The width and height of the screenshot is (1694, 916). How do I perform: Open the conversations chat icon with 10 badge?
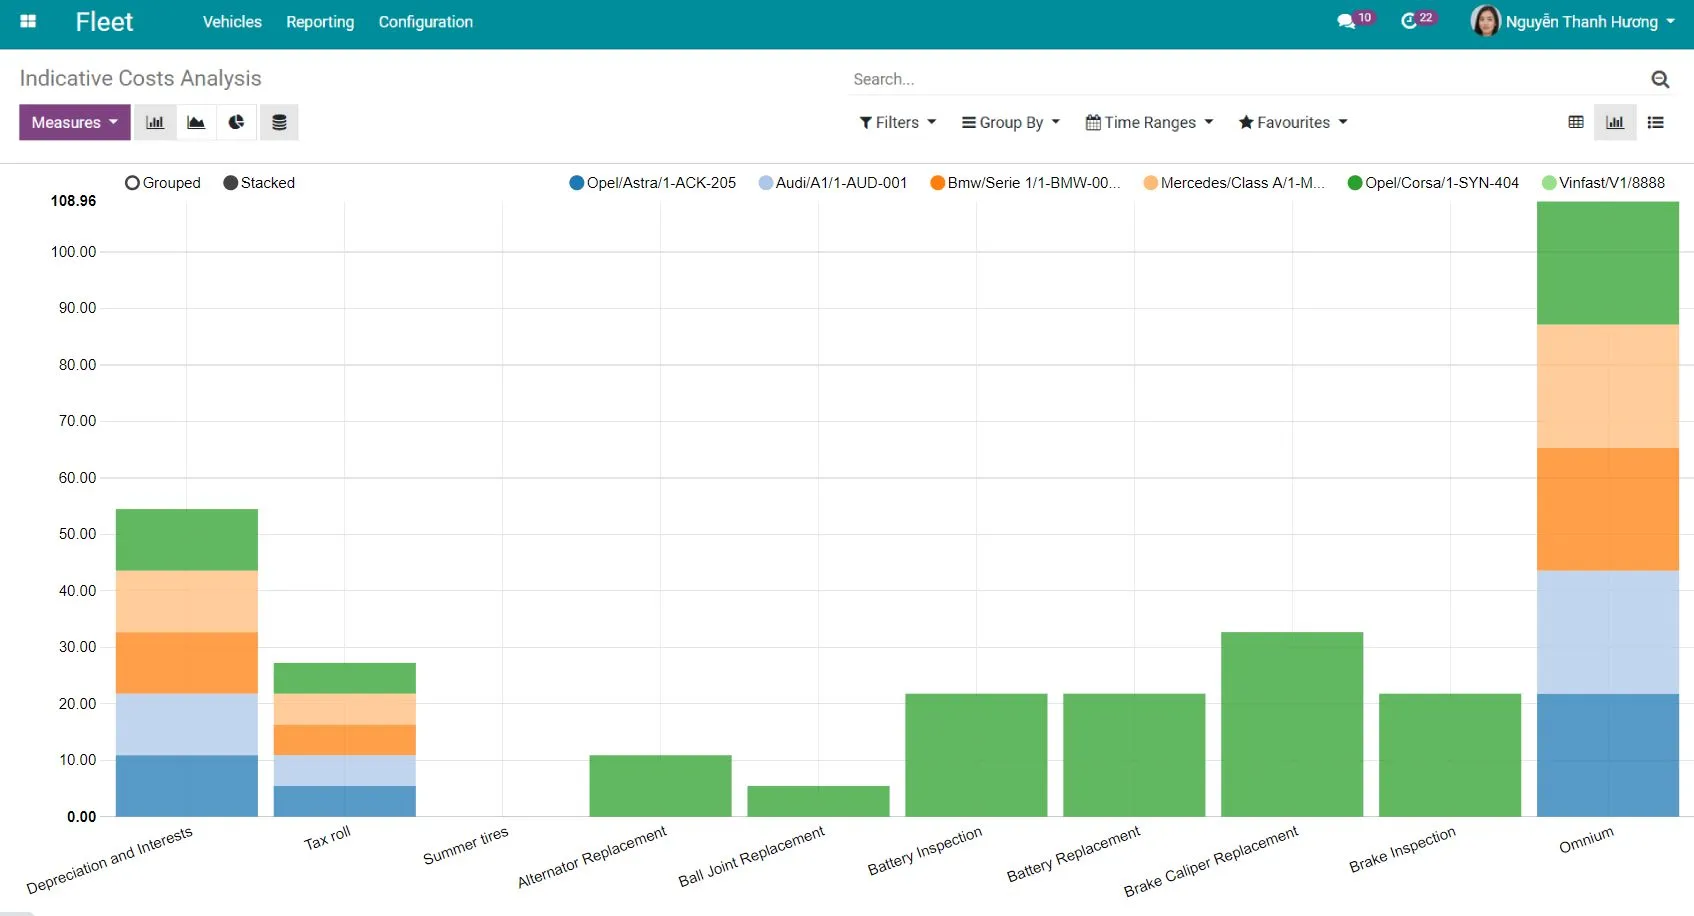coord(1355,20)
